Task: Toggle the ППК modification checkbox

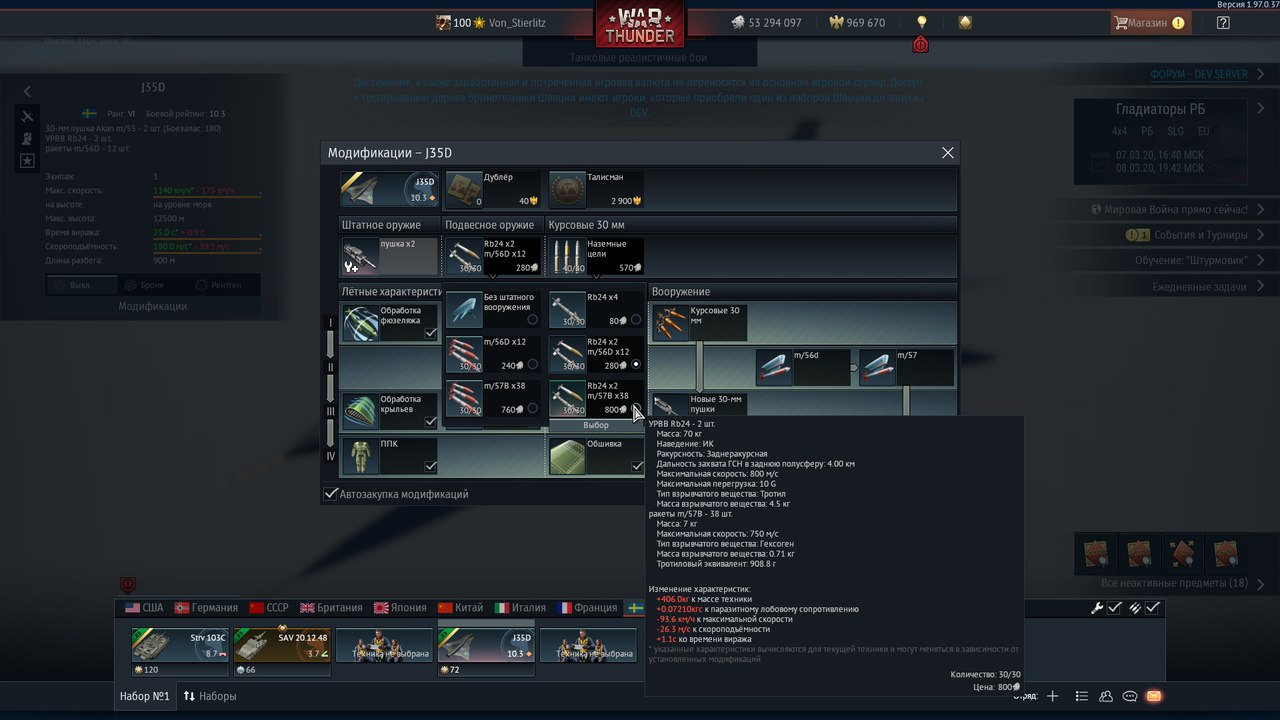Action: [x=431, y=466]
